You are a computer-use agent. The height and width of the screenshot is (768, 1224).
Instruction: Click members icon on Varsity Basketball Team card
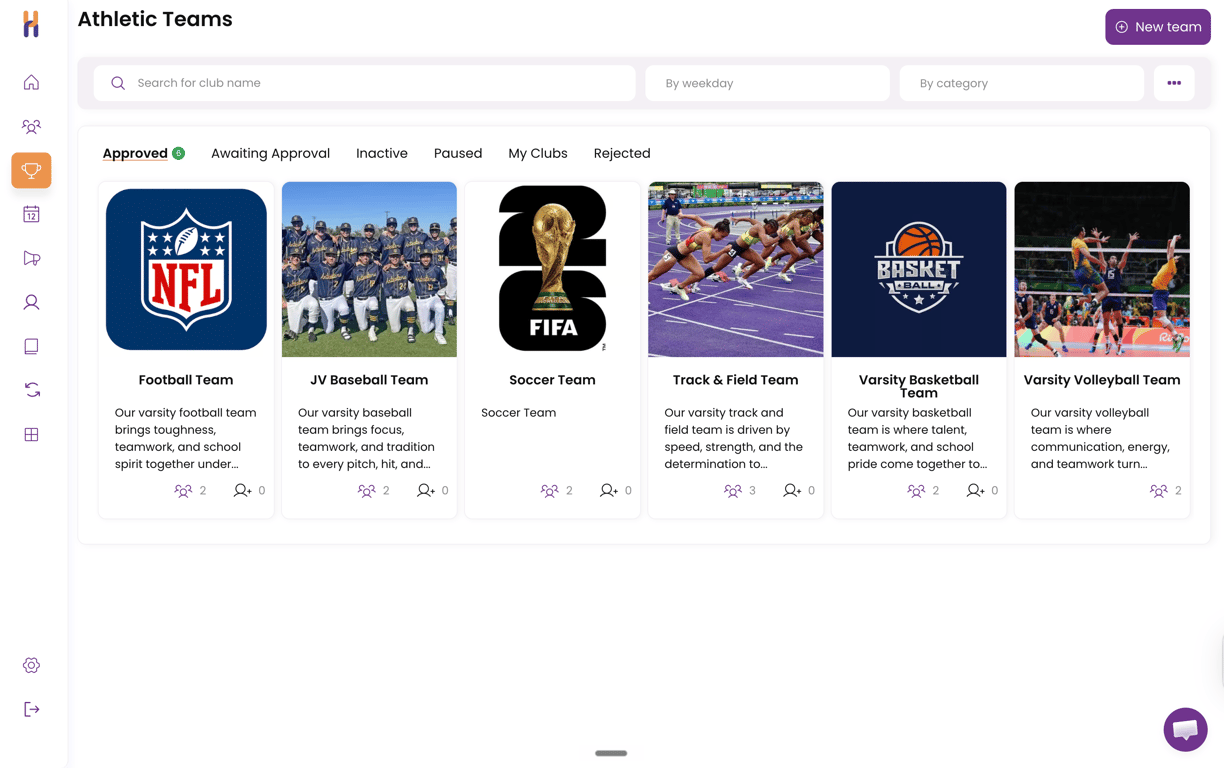click(915, 491)
